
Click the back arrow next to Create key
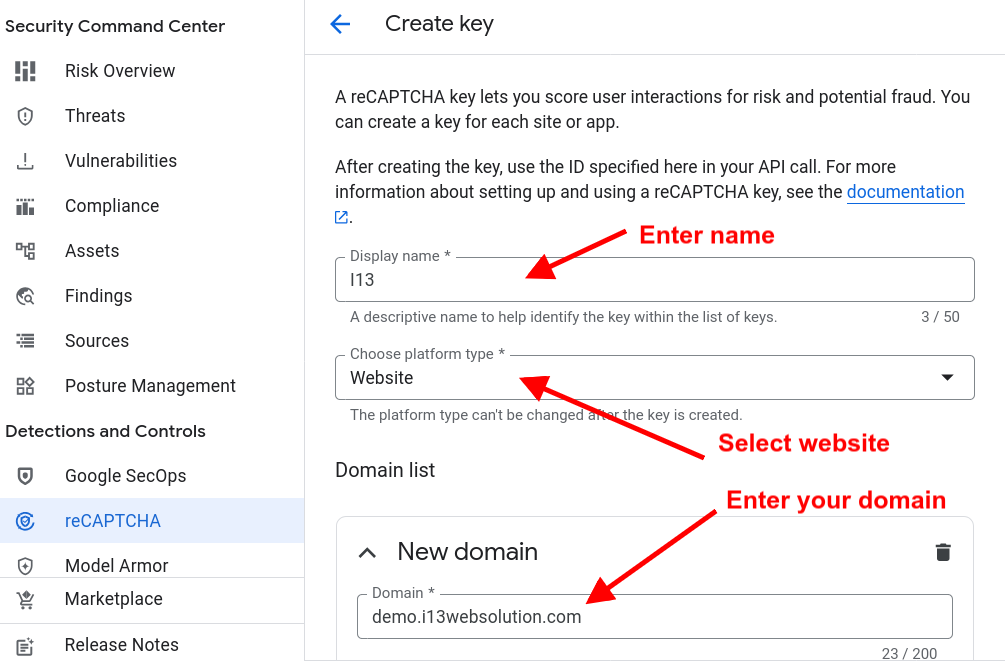(340, 24)
